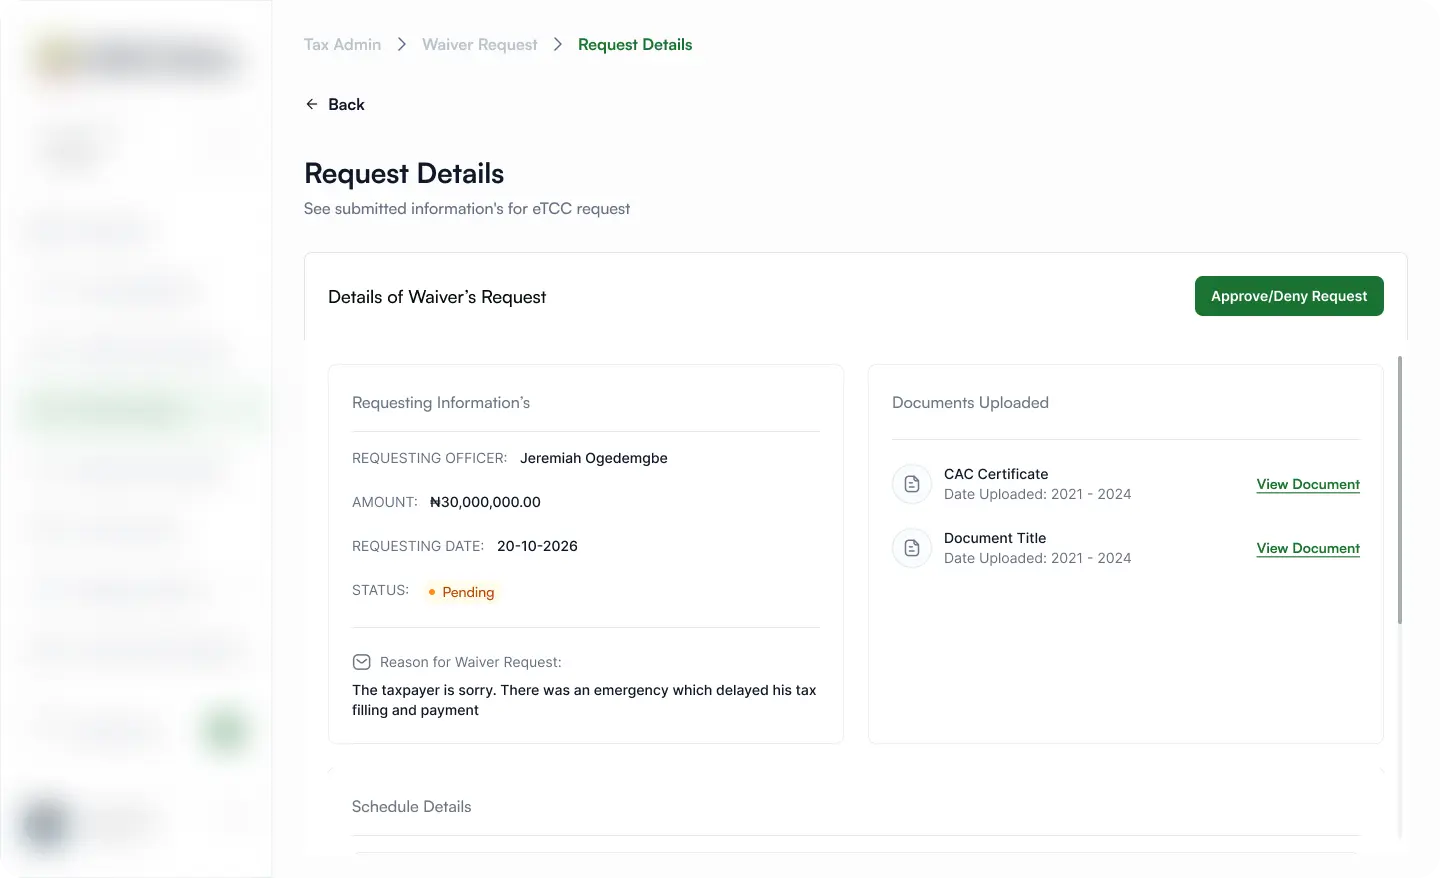This screenshot has height=878, width=1440.
Task: Click the chevron after Waiver Request breadcrumb
Action: 557,44
